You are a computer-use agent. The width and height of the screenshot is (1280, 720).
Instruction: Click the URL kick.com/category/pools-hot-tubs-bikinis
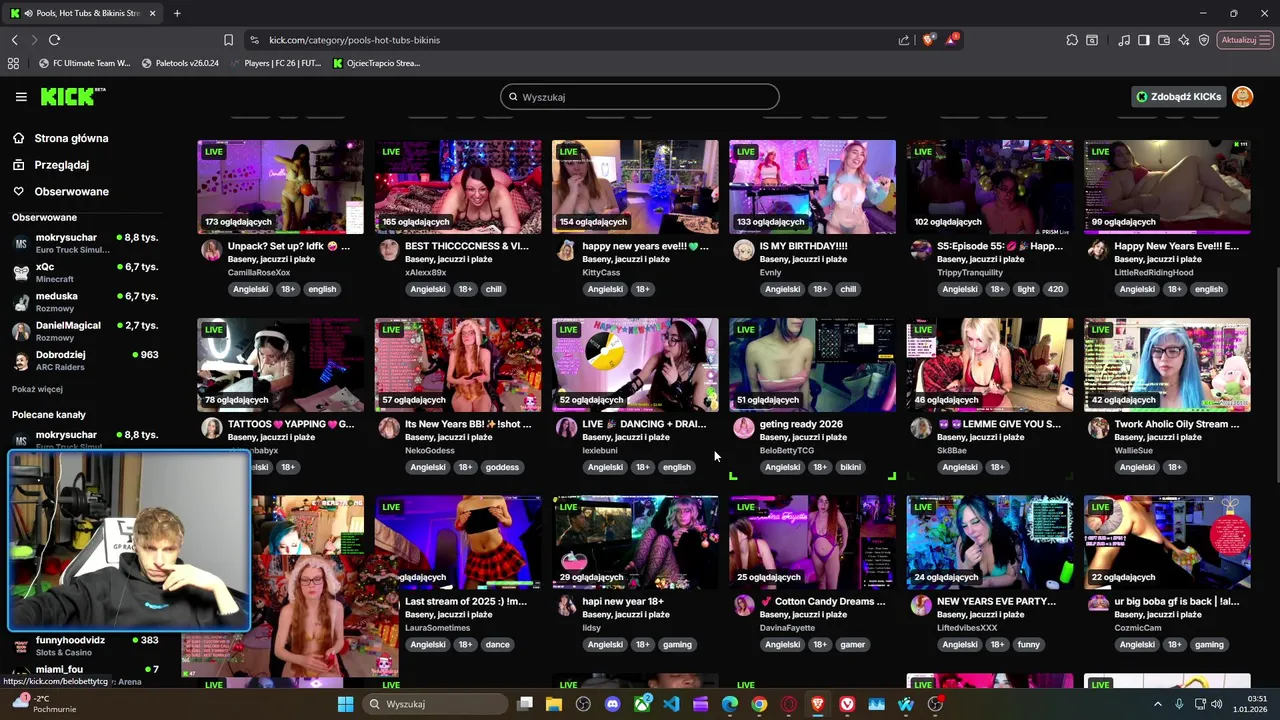click(x=354, y=40)
